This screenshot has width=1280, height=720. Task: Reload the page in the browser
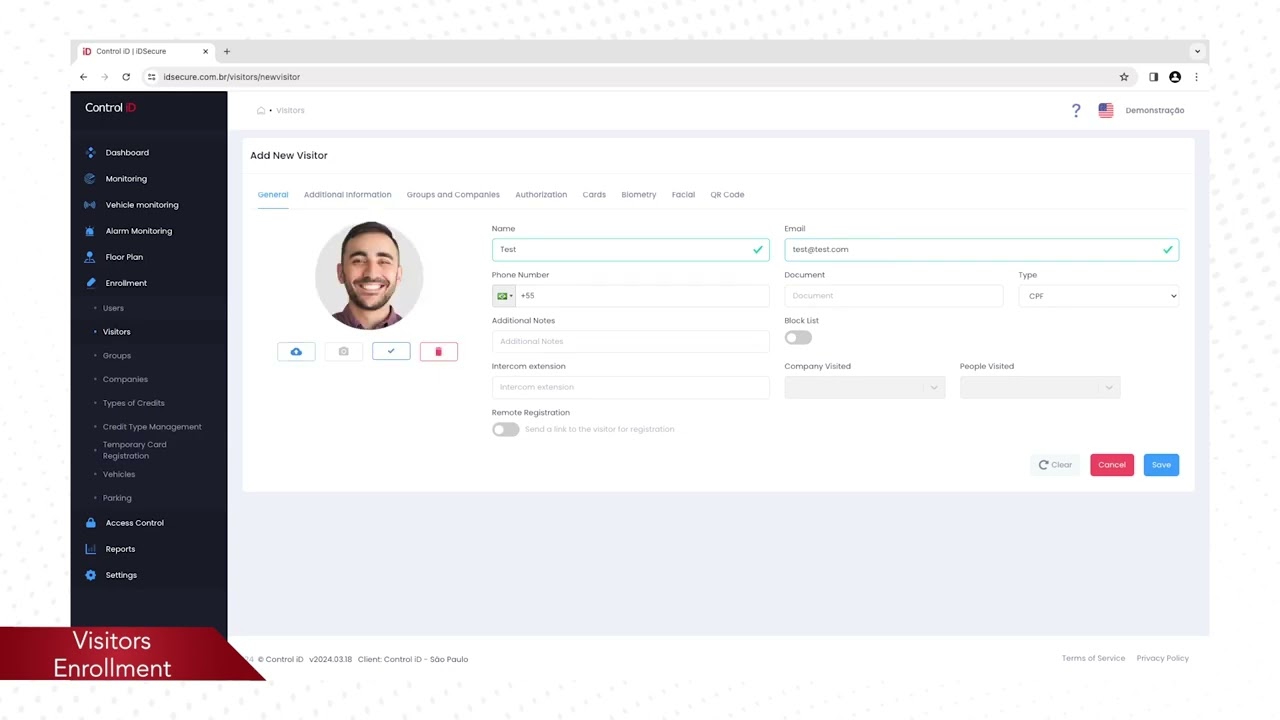tap(126, 77)
